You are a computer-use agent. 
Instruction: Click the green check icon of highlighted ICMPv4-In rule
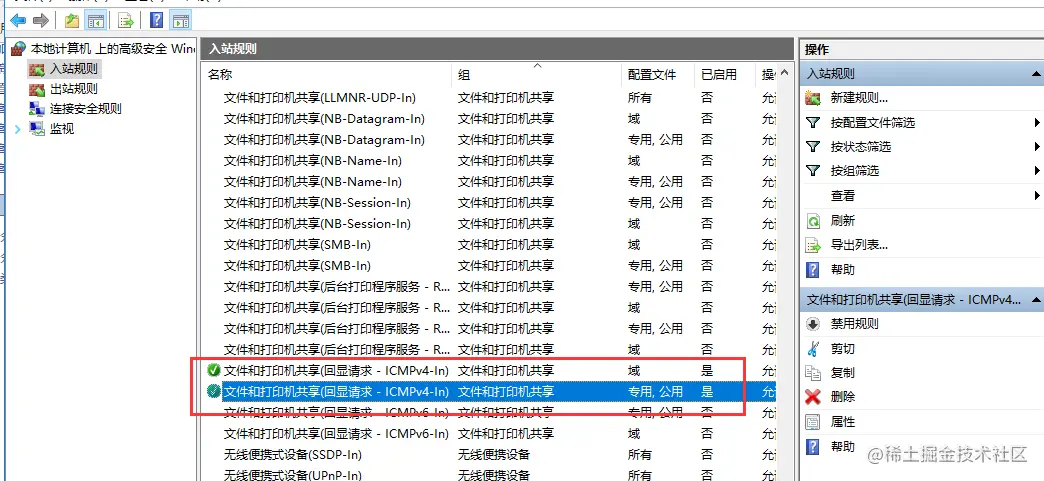coord(214,391)
